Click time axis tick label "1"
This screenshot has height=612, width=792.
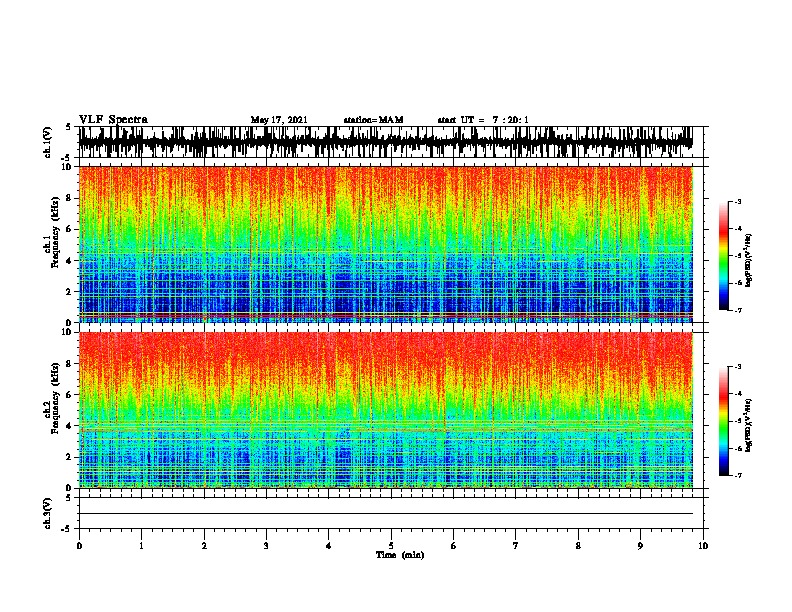(x=141, y=546)
